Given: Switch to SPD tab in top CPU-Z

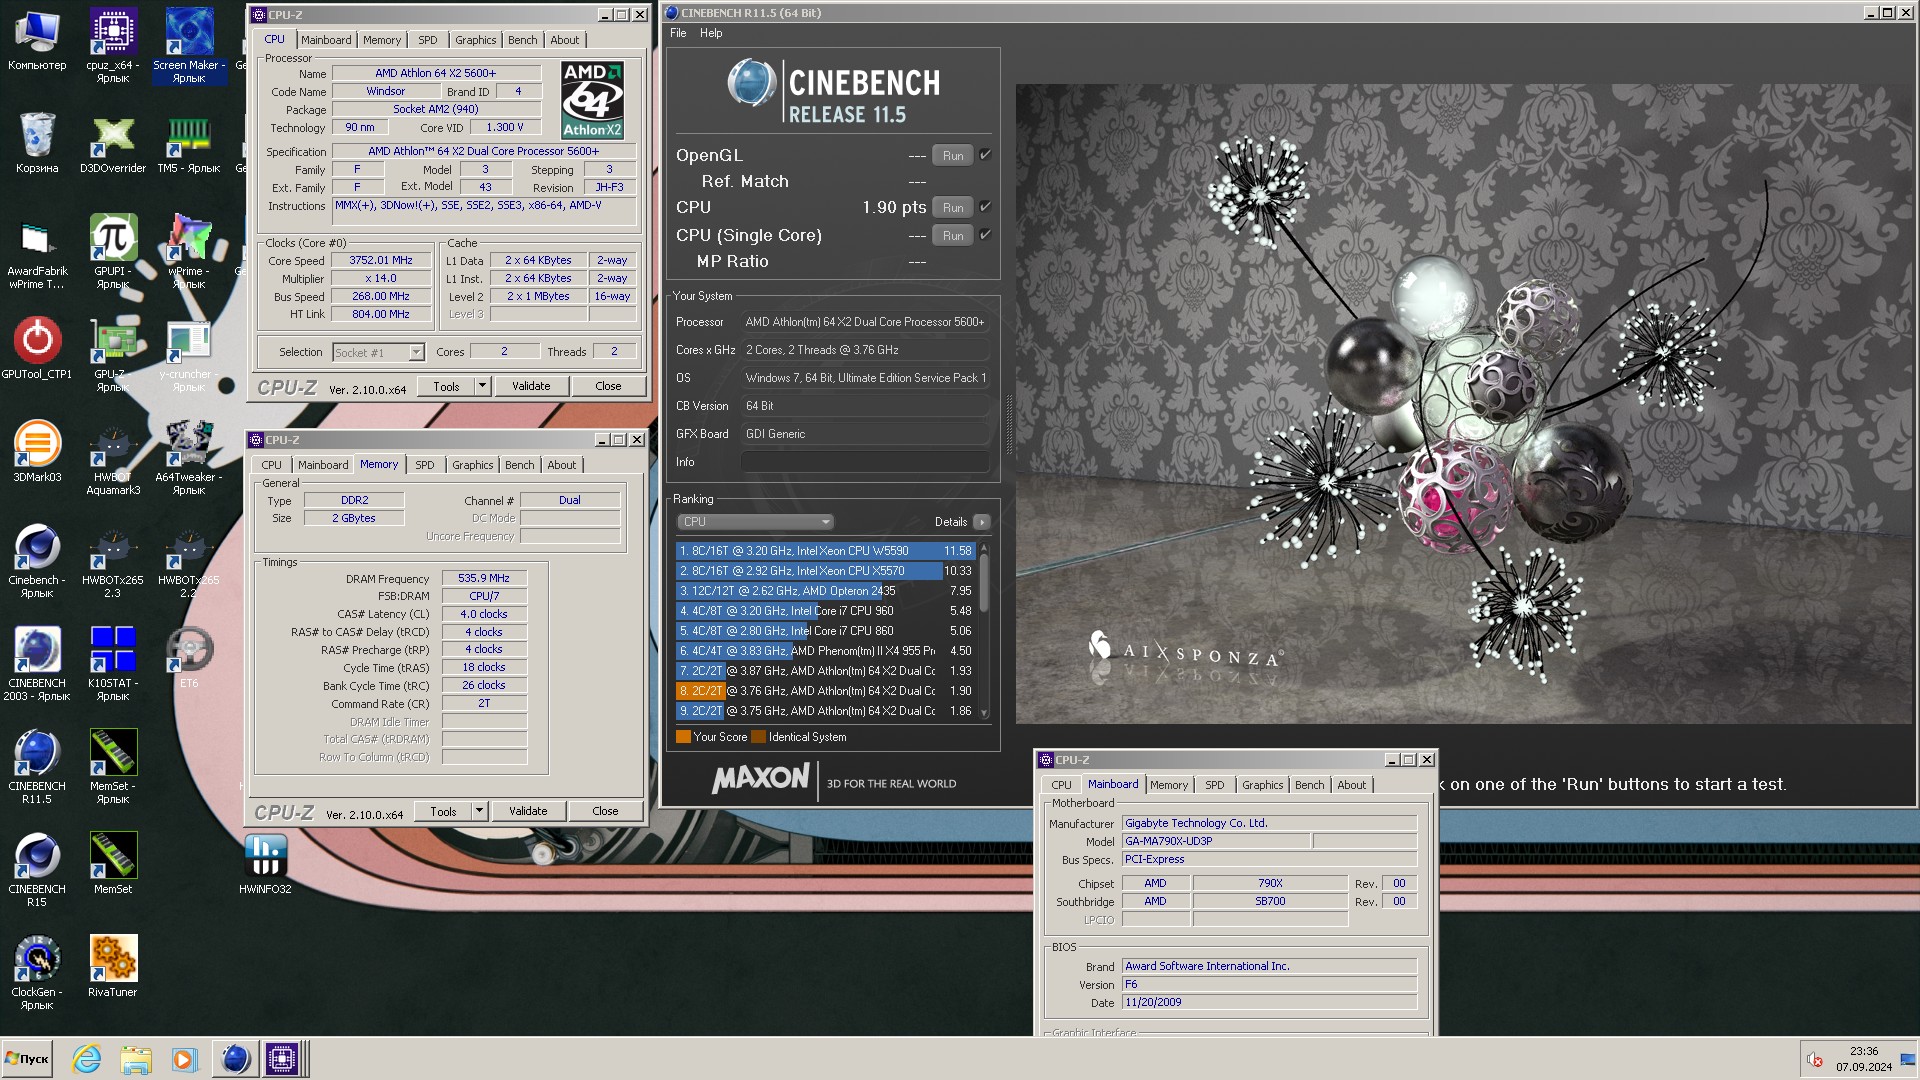Looking at the screenshot, I should (428, 40).
